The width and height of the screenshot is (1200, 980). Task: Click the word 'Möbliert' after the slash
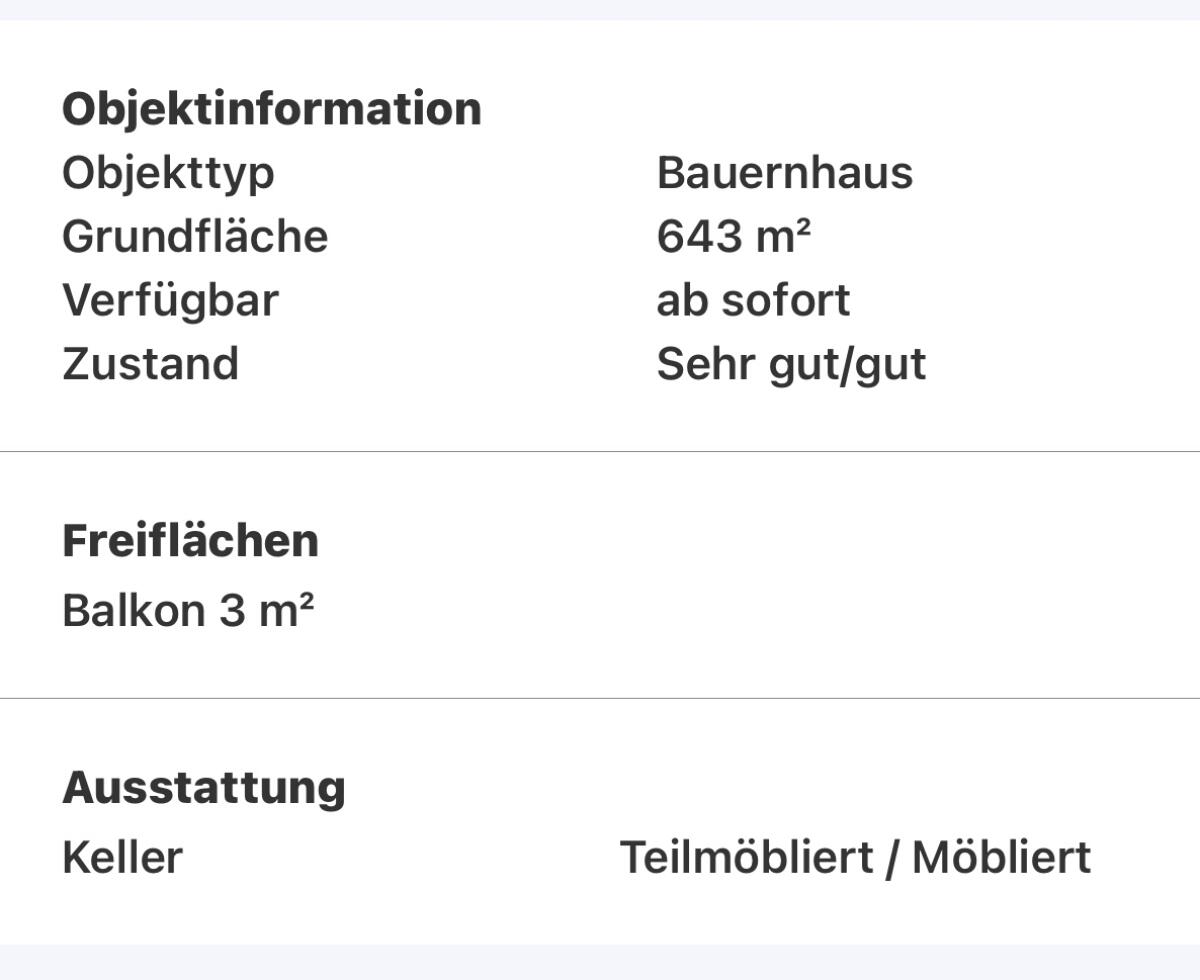point(1001,858)
